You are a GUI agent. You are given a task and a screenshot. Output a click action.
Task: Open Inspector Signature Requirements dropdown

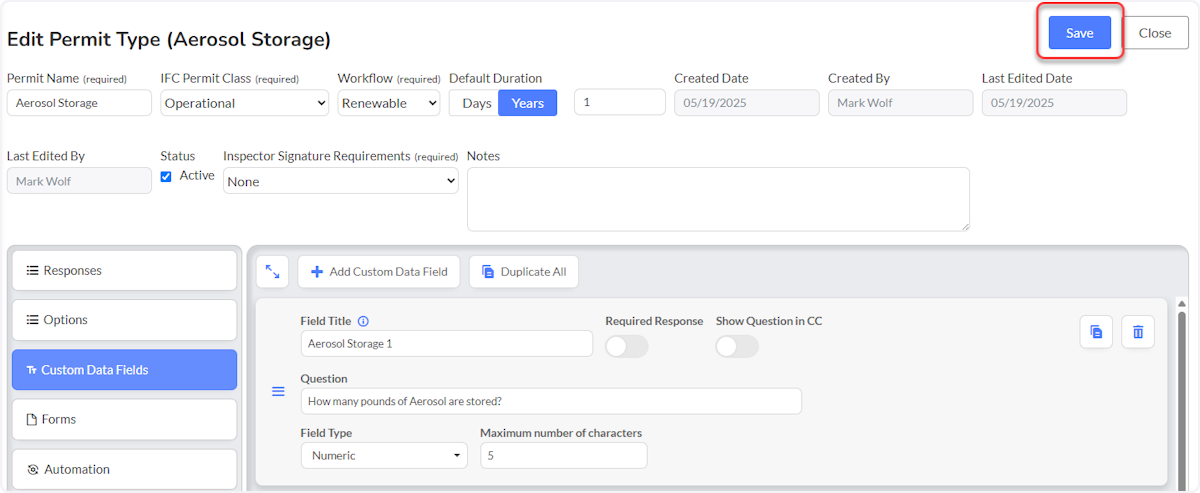coord(341,181)
